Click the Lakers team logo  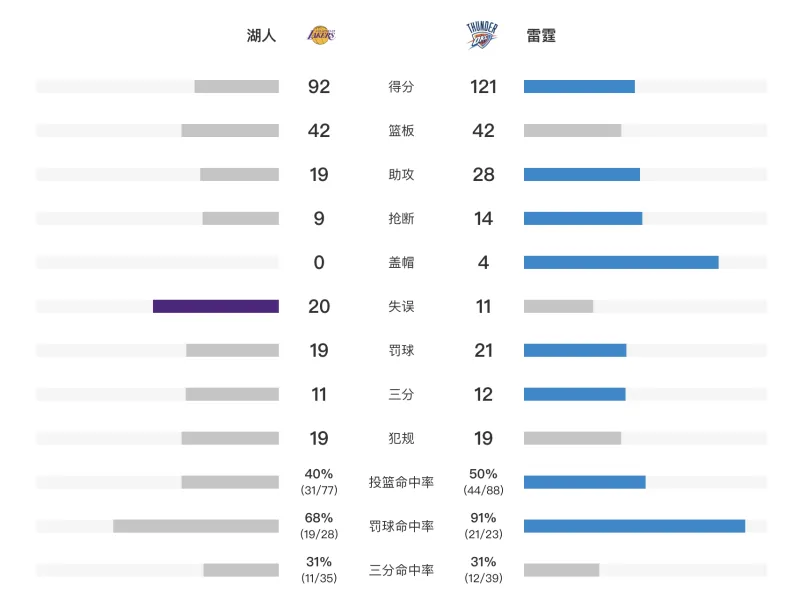321,36
